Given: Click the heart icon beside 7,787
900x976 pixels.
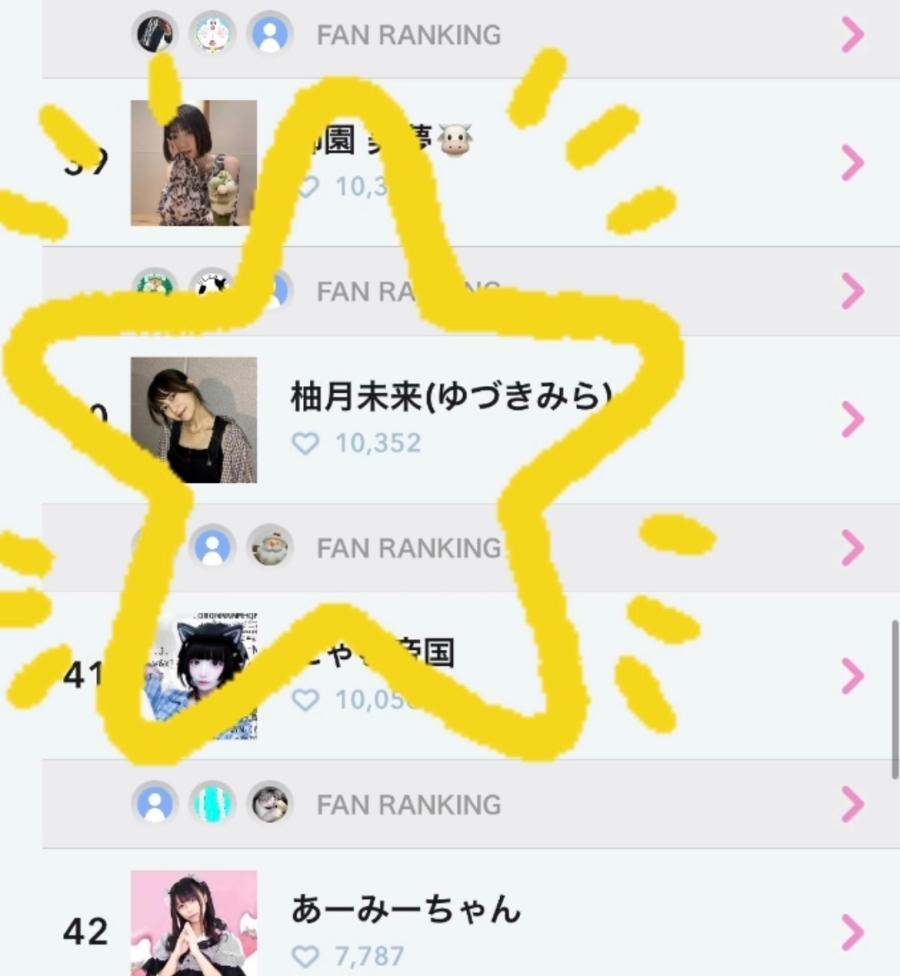Looking at the screenshot, I should (305, 956).
